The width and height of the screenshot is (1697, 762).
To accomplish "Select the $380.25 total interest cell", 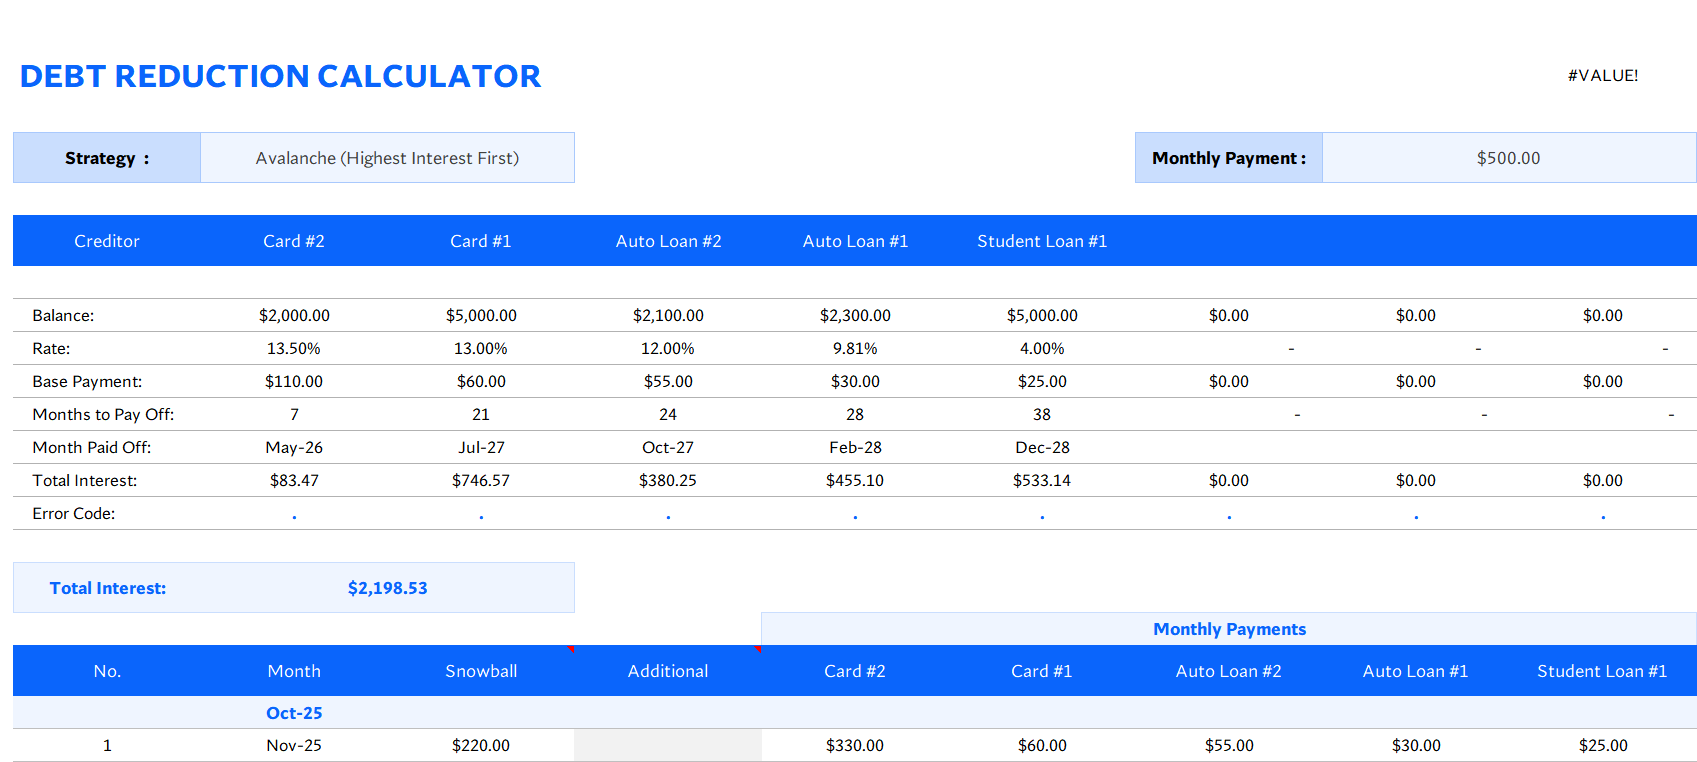I will [668, 480].
